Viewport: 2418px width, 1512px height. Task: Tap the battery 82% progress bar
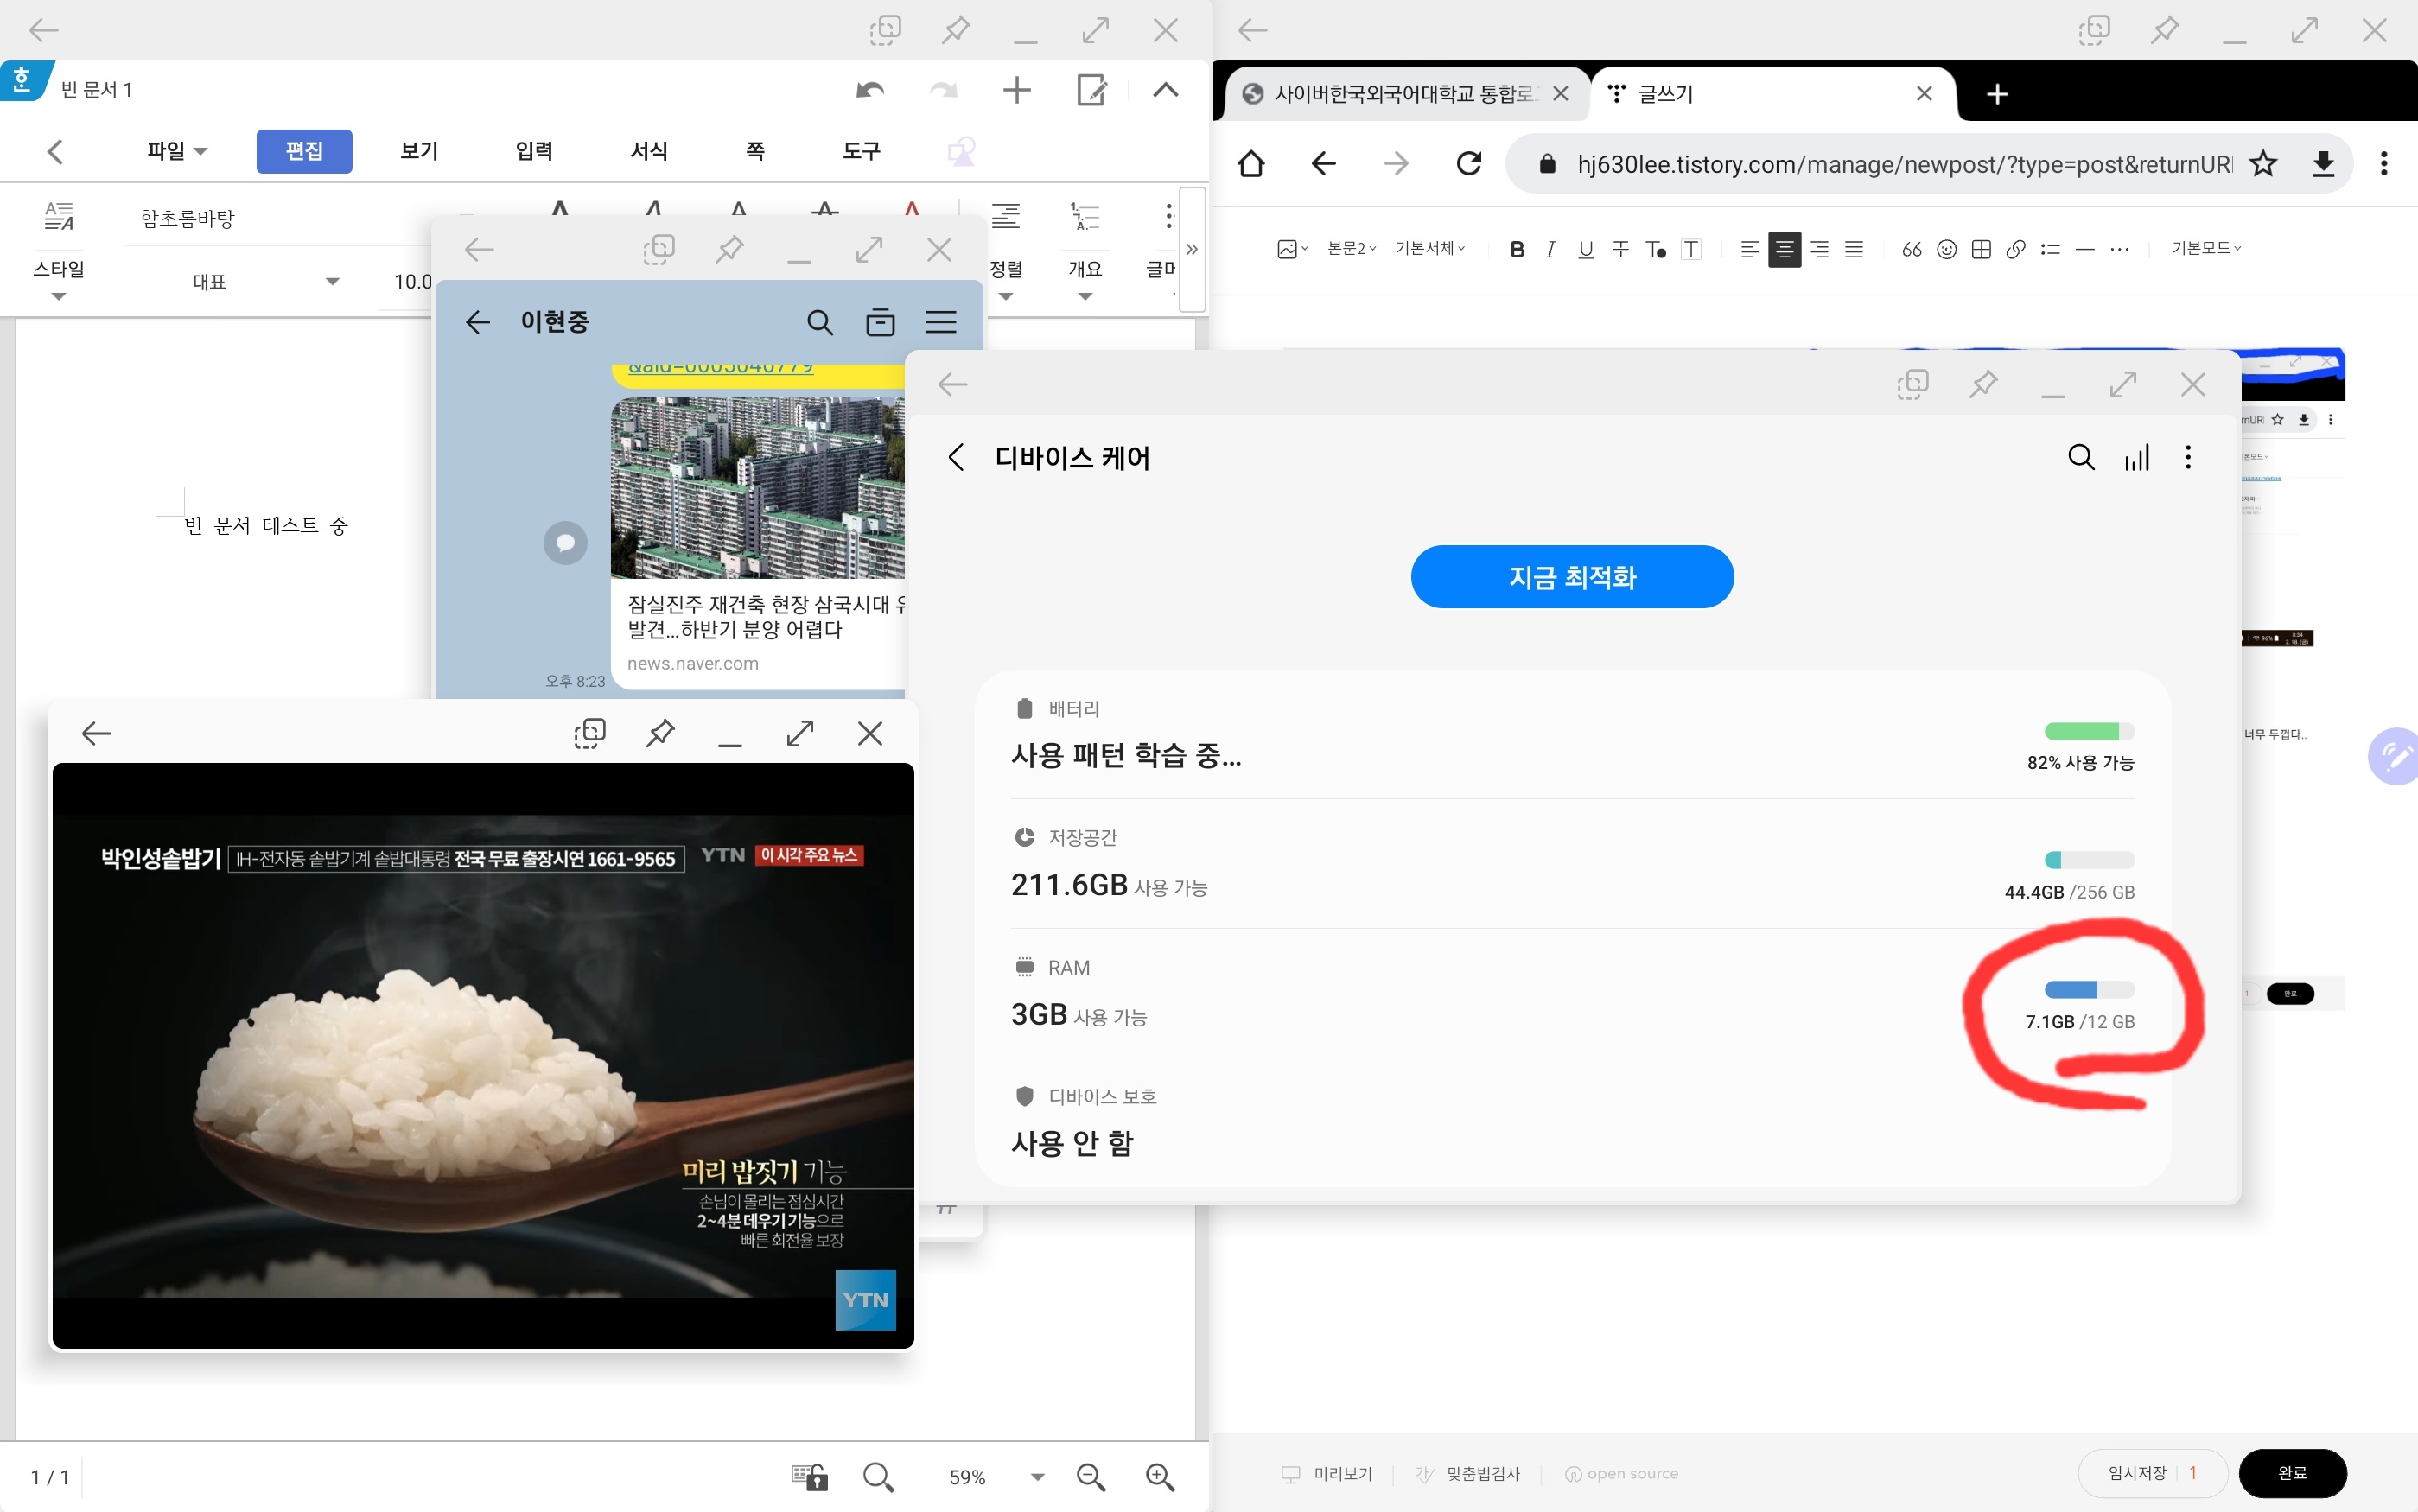pos(2089,731)
